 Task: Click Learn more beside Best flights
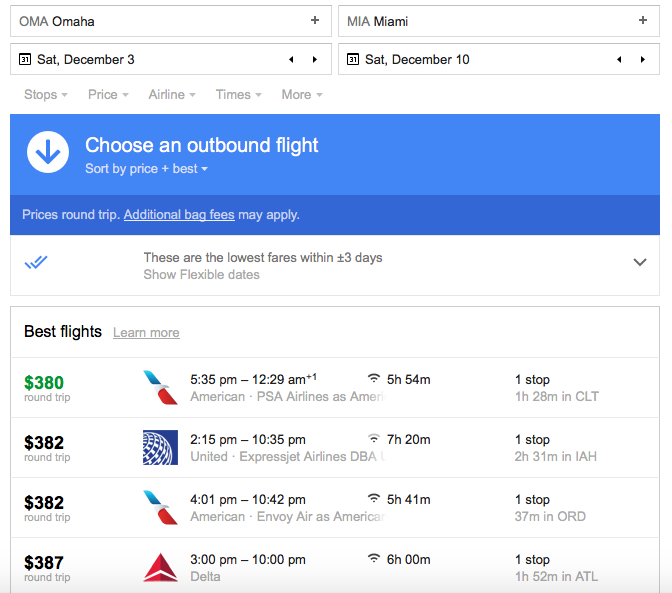[x=146, y=332]
